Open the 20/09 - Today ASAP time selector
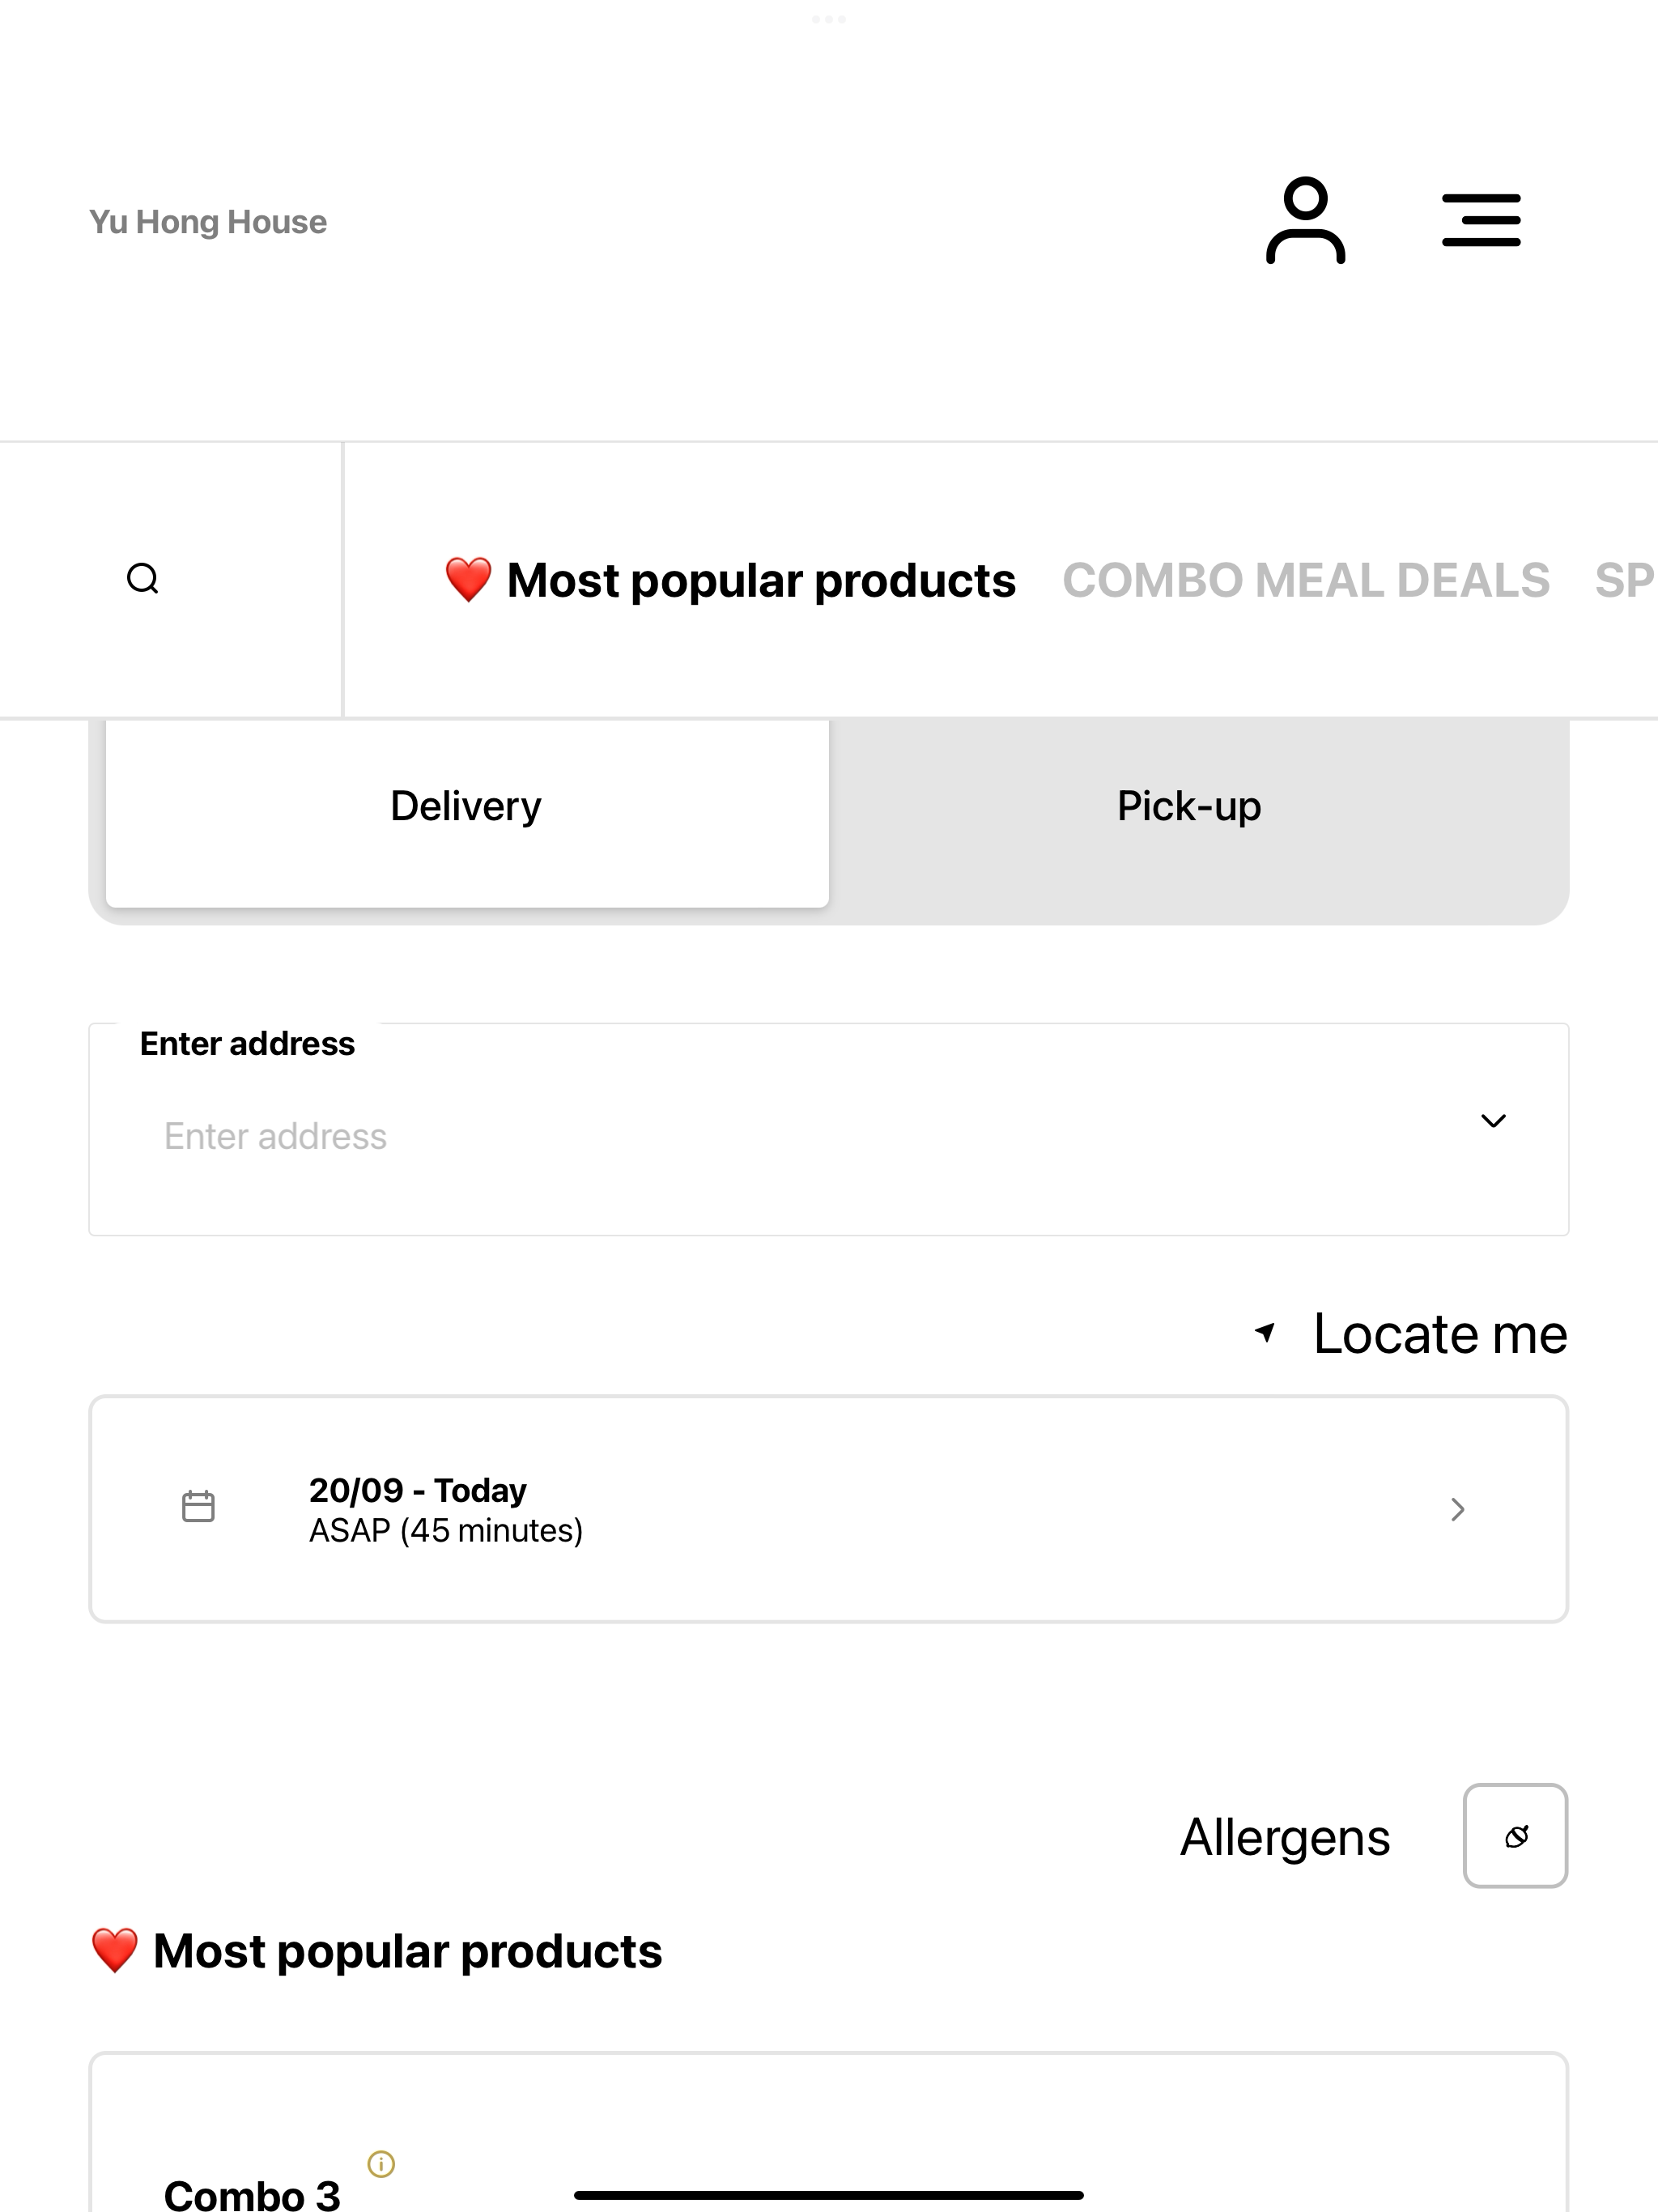Screen dimensions: 1658x2212 828,1509
